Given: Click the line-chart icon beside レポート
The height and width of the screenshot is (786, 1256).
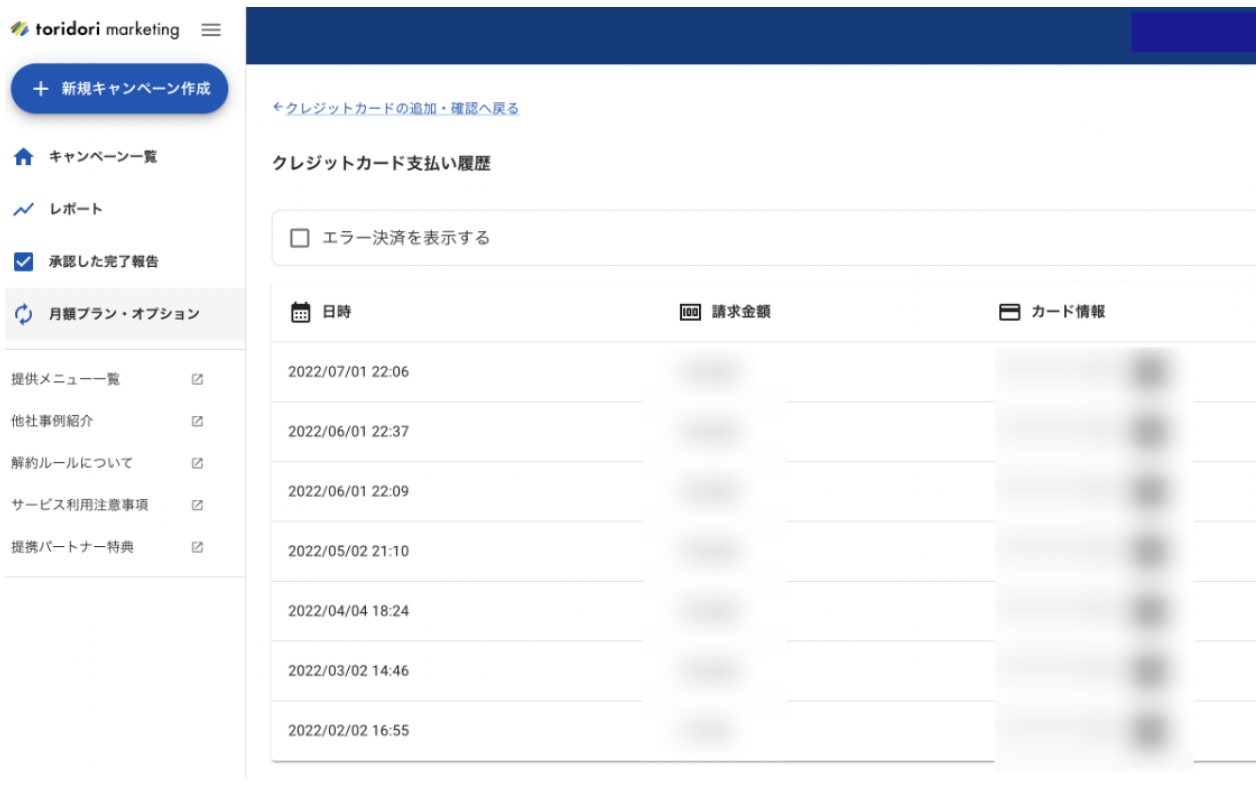Looking at the screenshot, I should [x=23, y=209].
